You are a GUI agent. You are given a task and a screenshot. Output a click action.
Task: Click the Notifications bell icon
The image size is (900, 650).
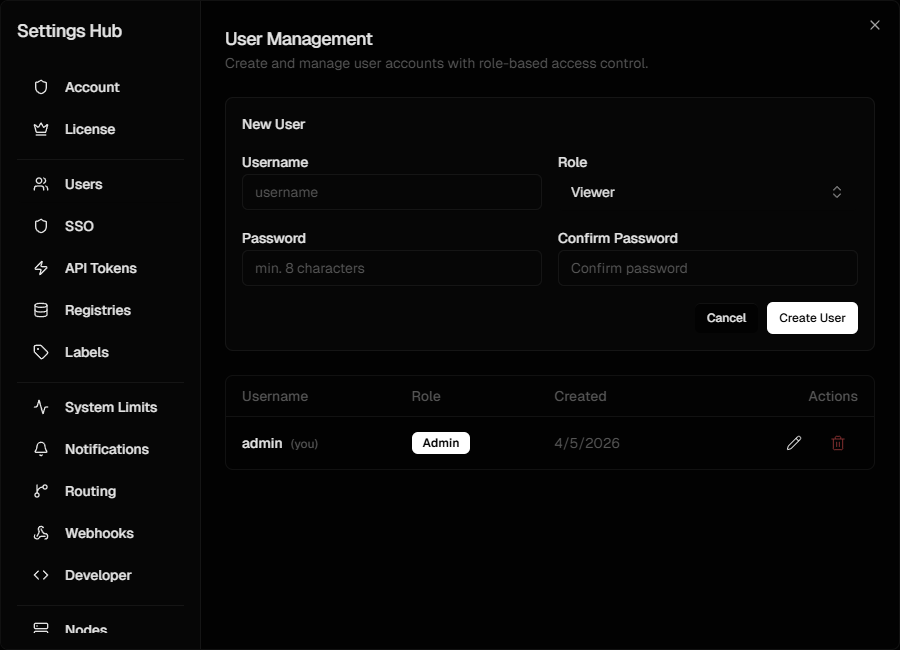click(x=41, y=449)
